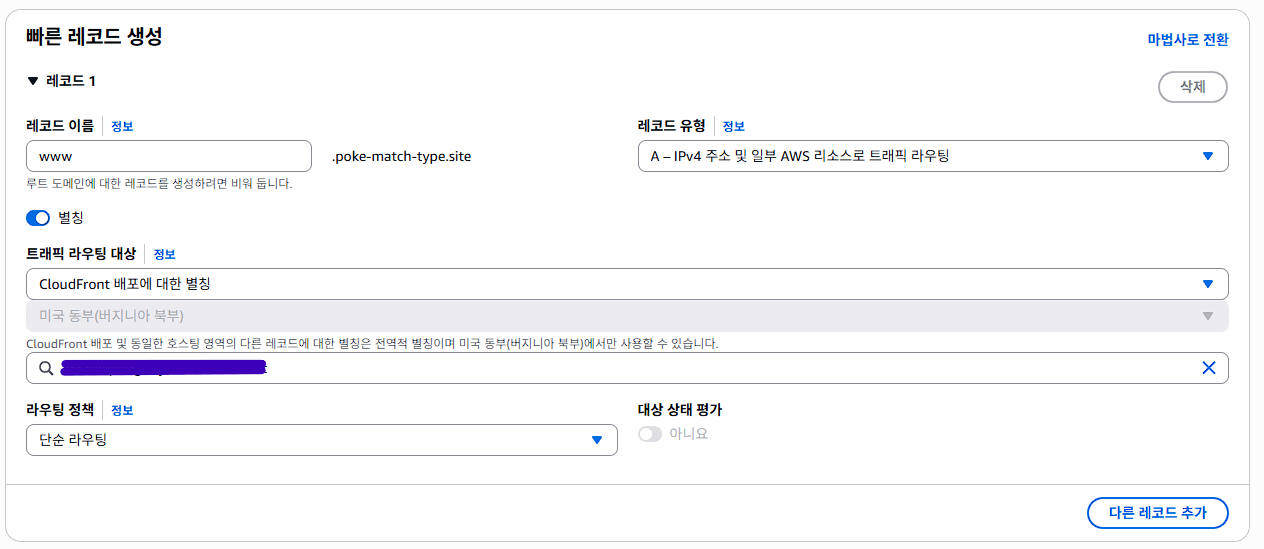Click the grey arrow on disabled region selector
Screen dimensions: 1264x549
click(1208, 316)
